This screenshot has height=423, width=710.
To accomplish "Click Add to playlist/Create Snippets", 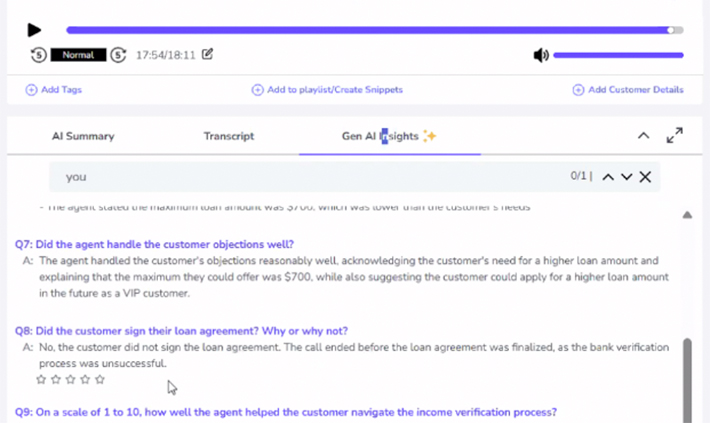I will point(327,90).
